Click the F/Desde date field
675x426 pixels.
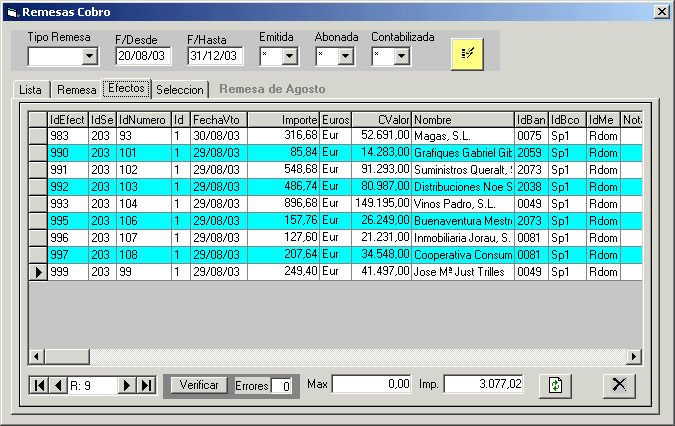click(143, 56)
